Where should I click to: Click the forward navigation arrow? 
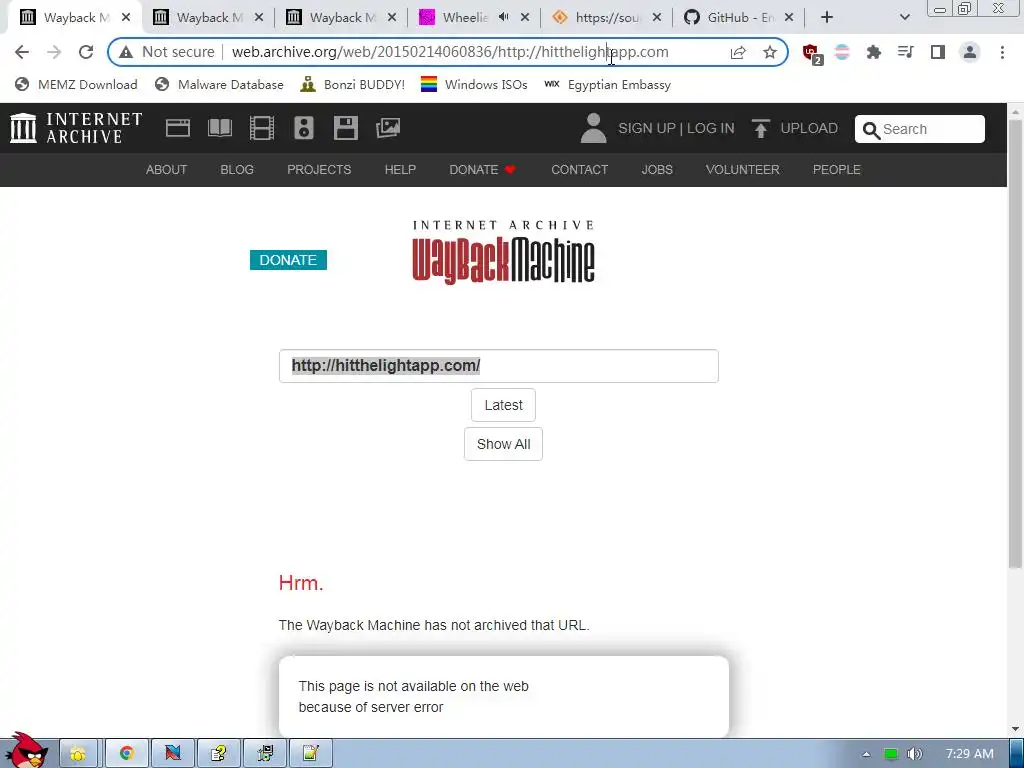tap(54, 52)
